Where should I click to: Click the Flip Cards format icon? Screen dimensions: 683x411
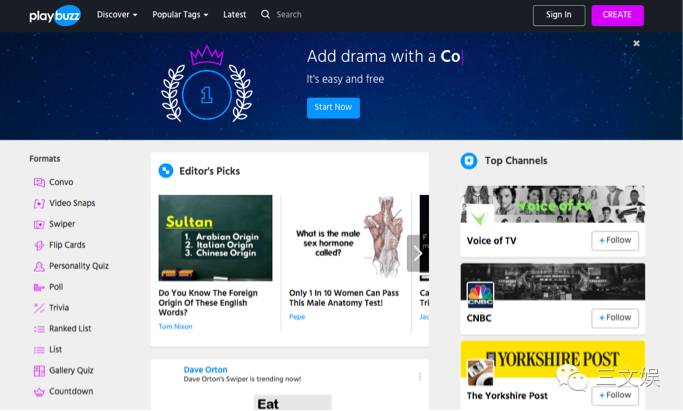(39, 245)
